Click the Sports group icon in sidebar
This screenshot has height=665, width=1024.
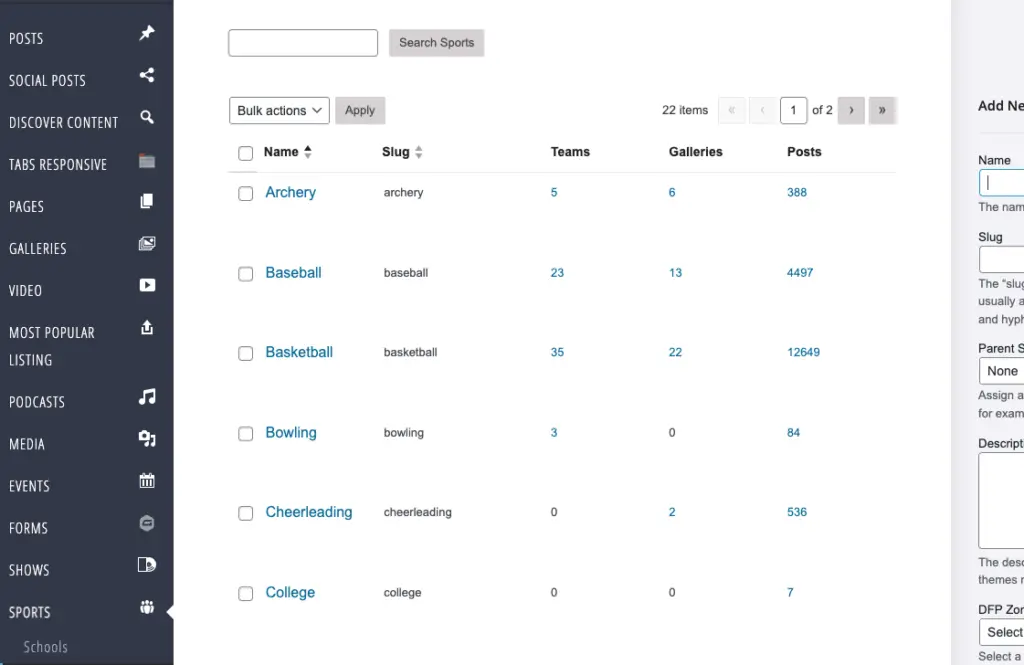pos(147,607)
